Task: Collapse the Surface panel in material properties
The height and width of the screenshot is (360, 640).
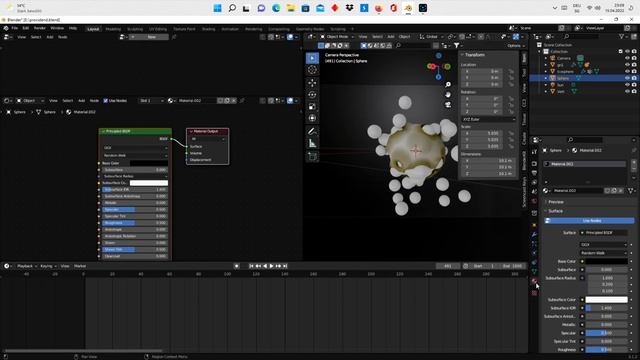Action: 555,211
